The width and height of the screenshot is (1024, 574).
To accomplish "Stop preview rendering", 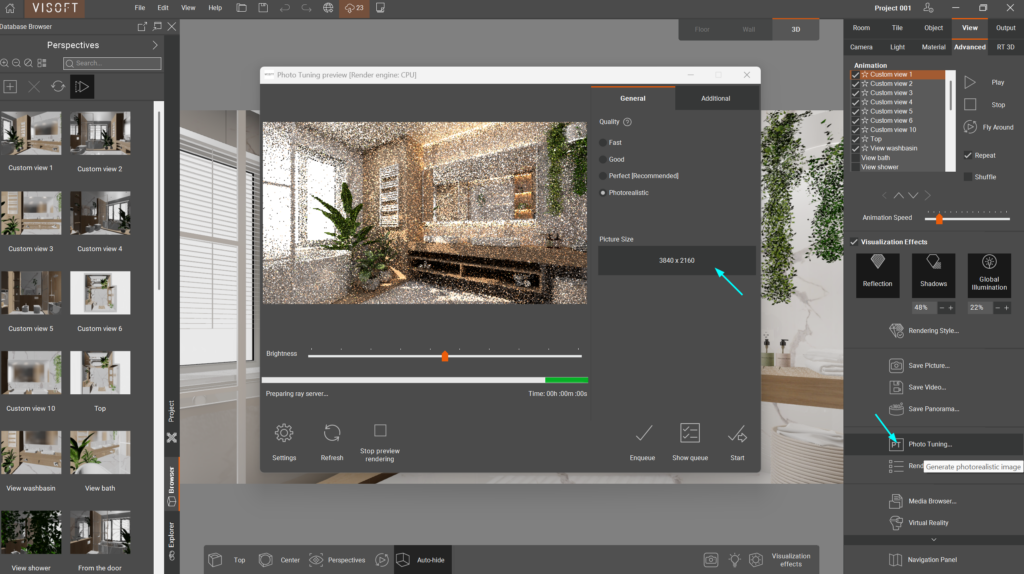I will pos(380,443).
